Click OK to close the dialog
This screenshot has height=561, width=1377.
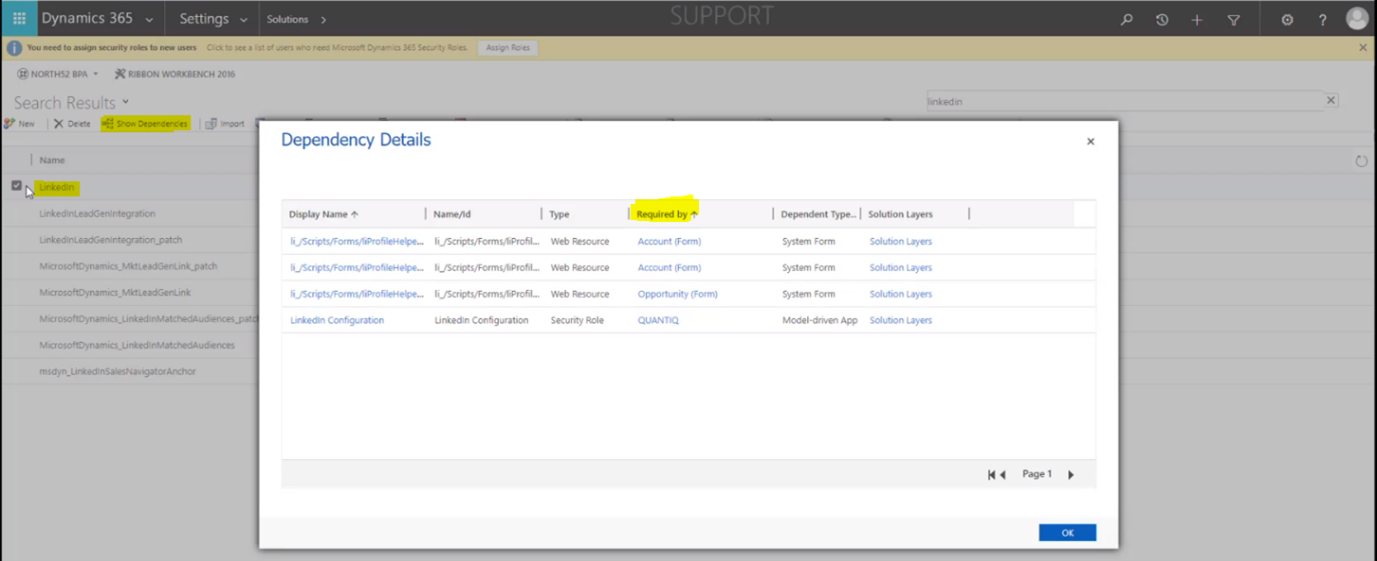click(1067, 532)
